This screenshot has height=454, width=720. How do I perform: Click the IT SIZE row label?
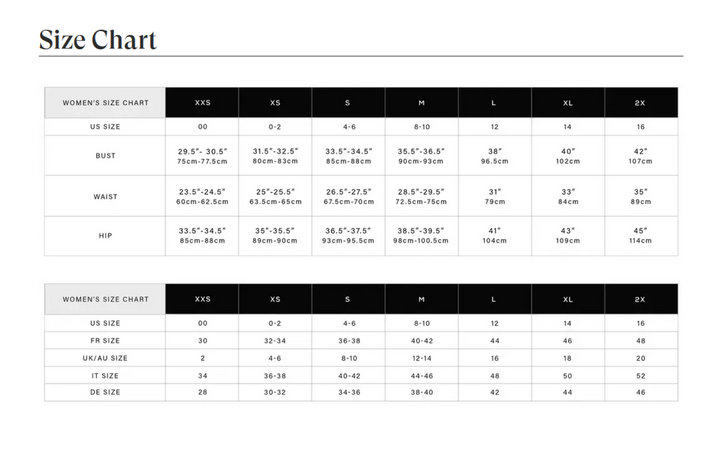coord(105,375)
